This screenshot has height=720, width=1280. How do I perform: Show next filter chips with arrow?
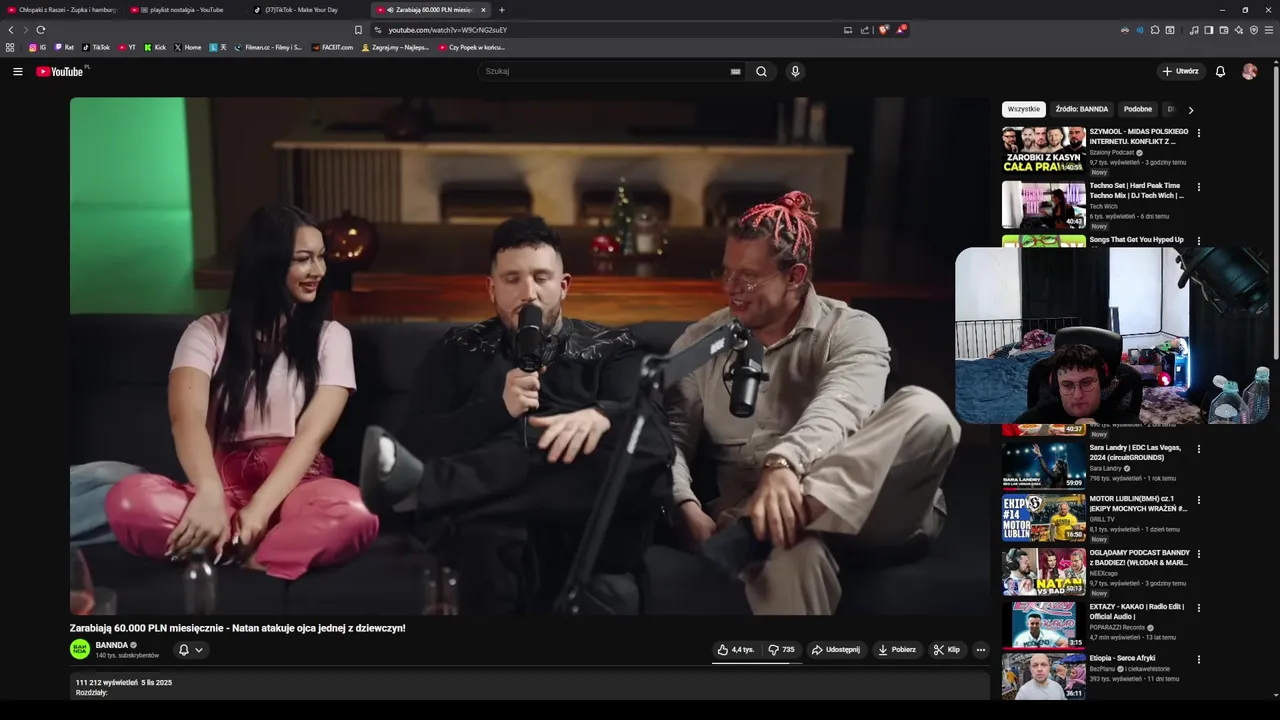1190,110
